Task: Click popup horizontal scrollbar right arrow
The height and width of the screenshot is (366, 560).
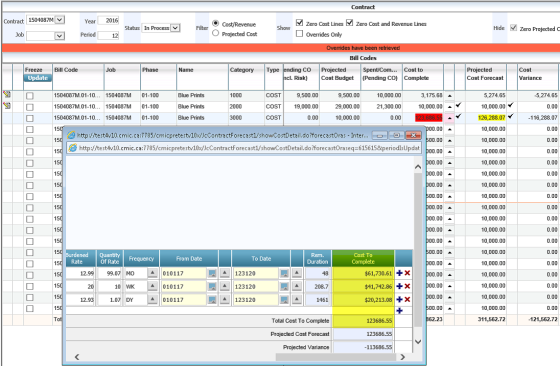Action: pos(402,357)
